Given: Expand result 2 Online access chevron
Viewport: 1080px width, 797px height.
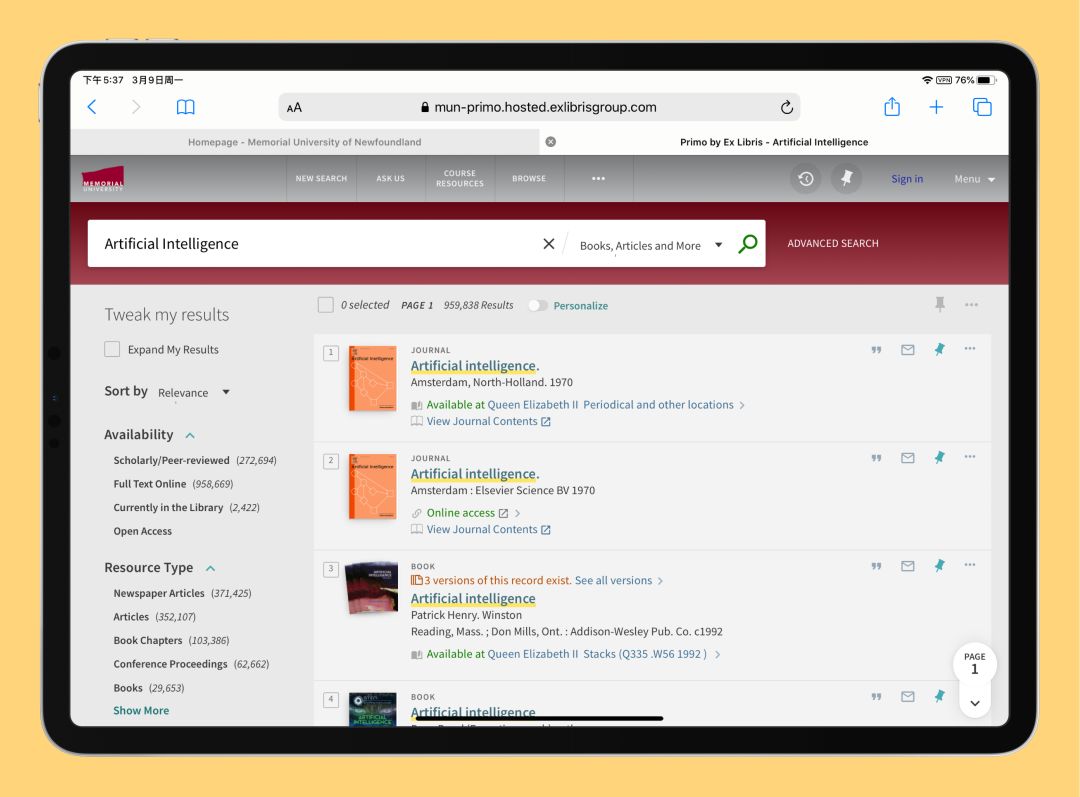Looking at the screenshot, I should point(517,513).
